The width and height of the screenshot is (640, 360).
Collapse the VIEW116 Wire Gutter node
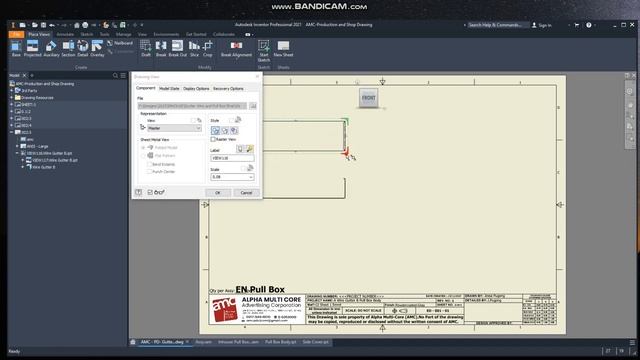[17, 153]
